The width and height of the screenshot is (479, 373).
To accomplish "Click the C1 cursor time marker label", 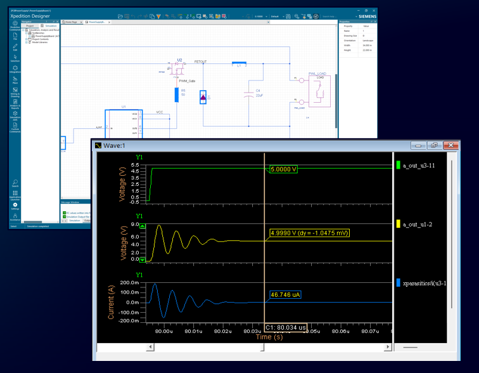I will tap(286, 328).
